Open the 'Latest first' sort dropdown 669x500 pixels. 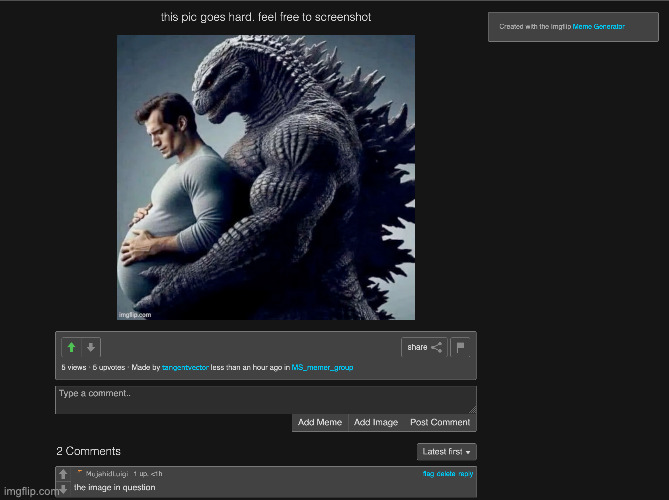pyautogui.click(x=446, y=452)
